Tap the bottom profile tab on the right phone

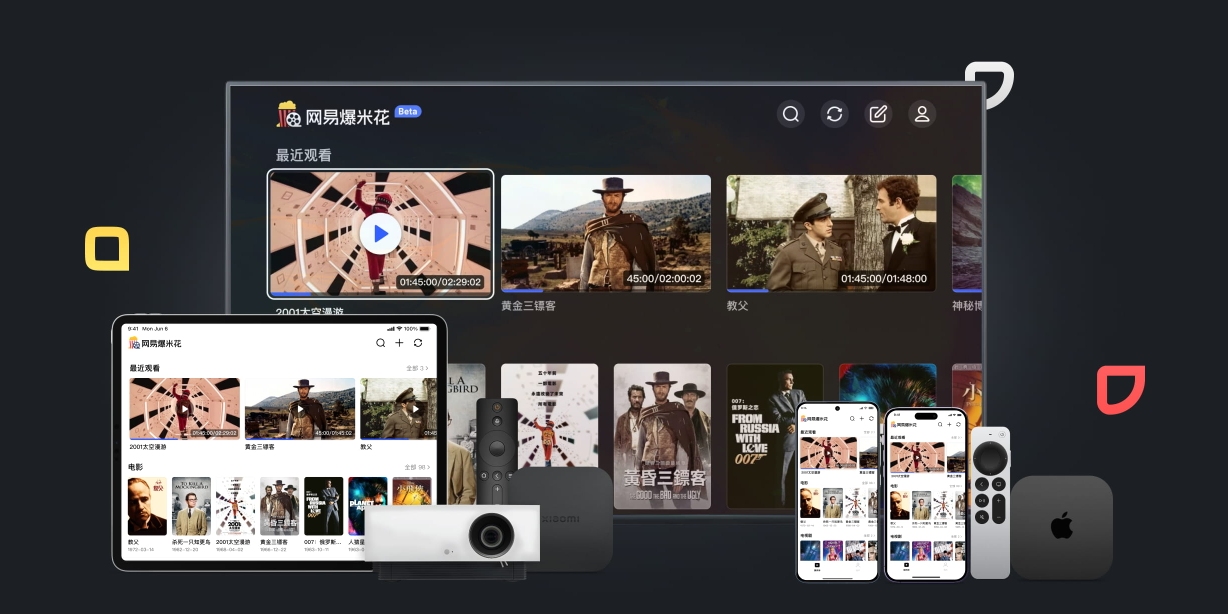(x=946, y=567)
